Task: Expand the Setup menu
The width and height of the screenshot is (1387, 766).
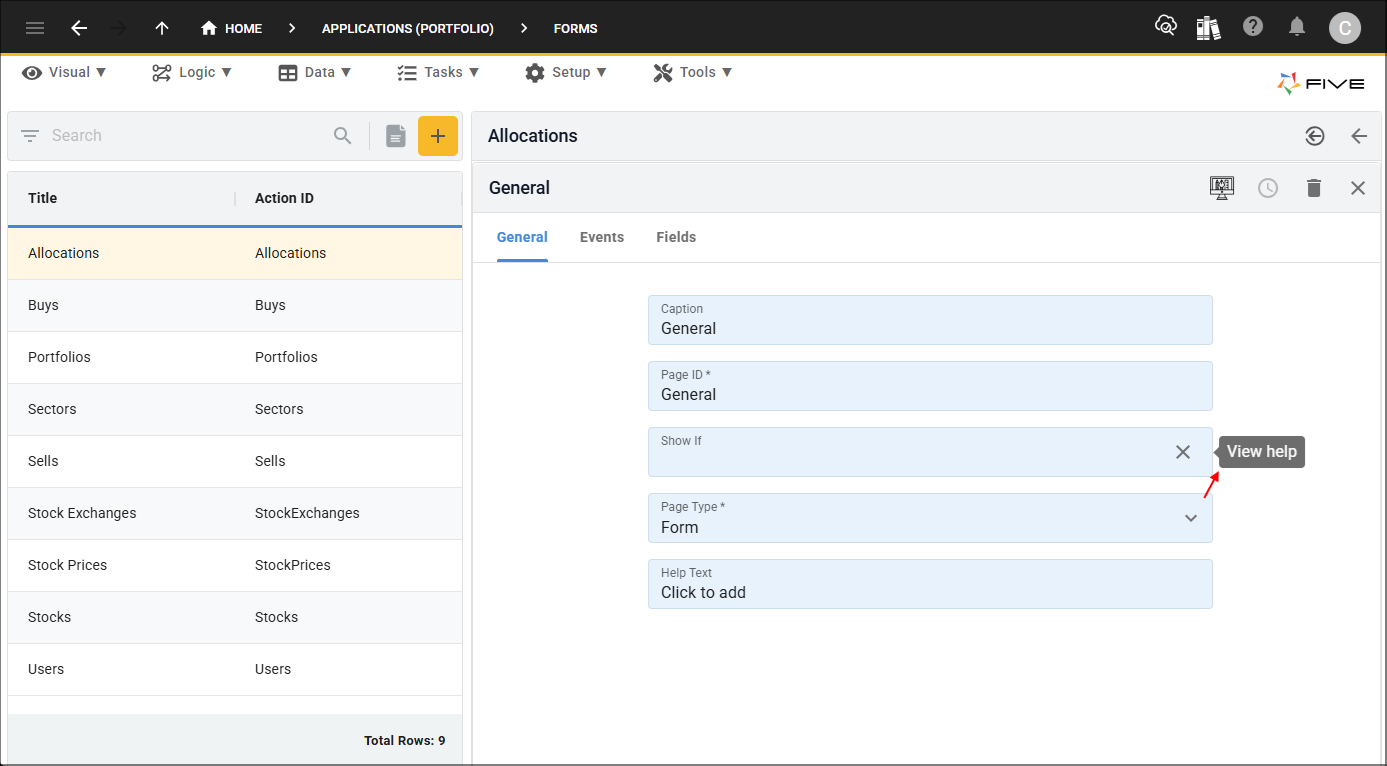Action: click(x=566, y=72)
